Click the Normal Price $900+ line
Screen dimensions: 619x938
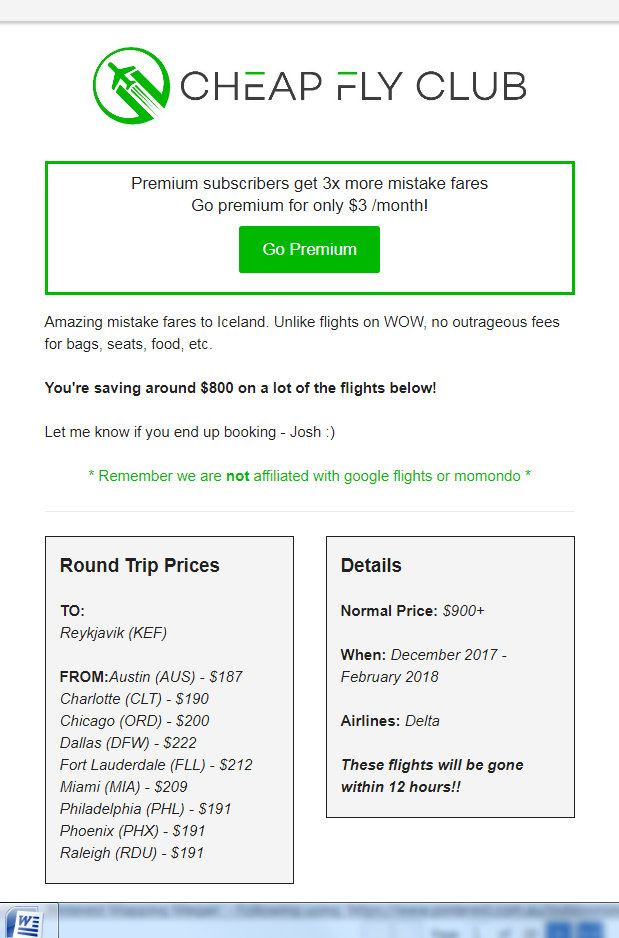[x=413, y=611]
